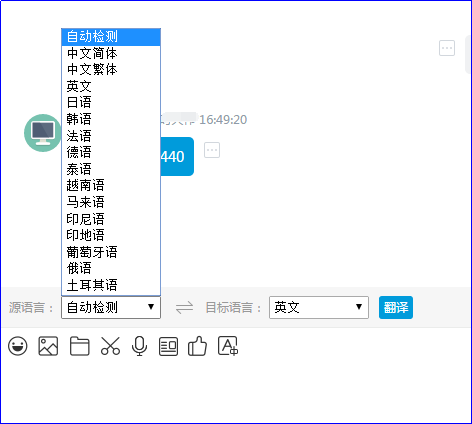
Task: Open the message options ellipsis beside 440
Action: coord(212,150)
